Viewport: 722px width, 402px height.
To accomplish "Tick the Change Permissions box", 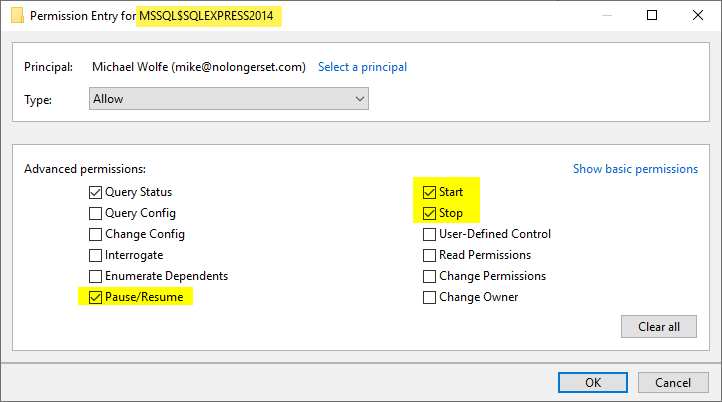I will point(429,276).
